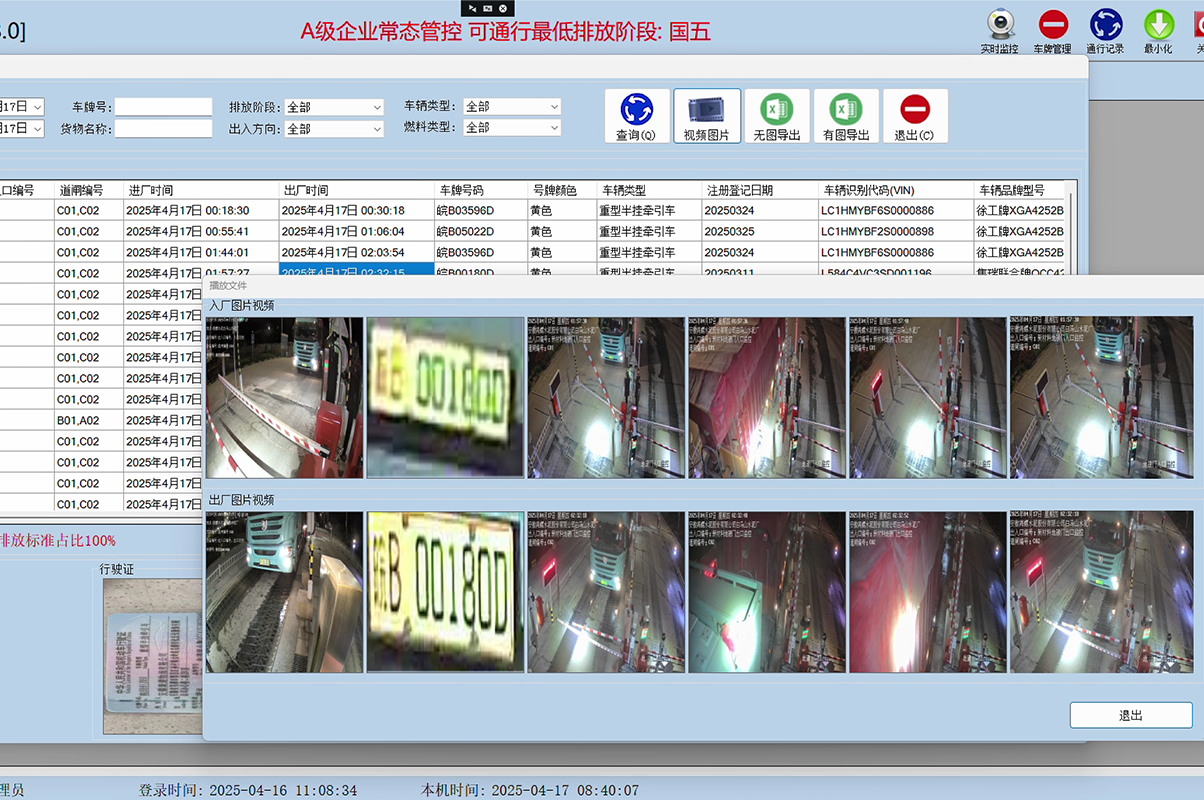
Task: Expand the 车辆类型 dropdown
Action: [512, 107]
